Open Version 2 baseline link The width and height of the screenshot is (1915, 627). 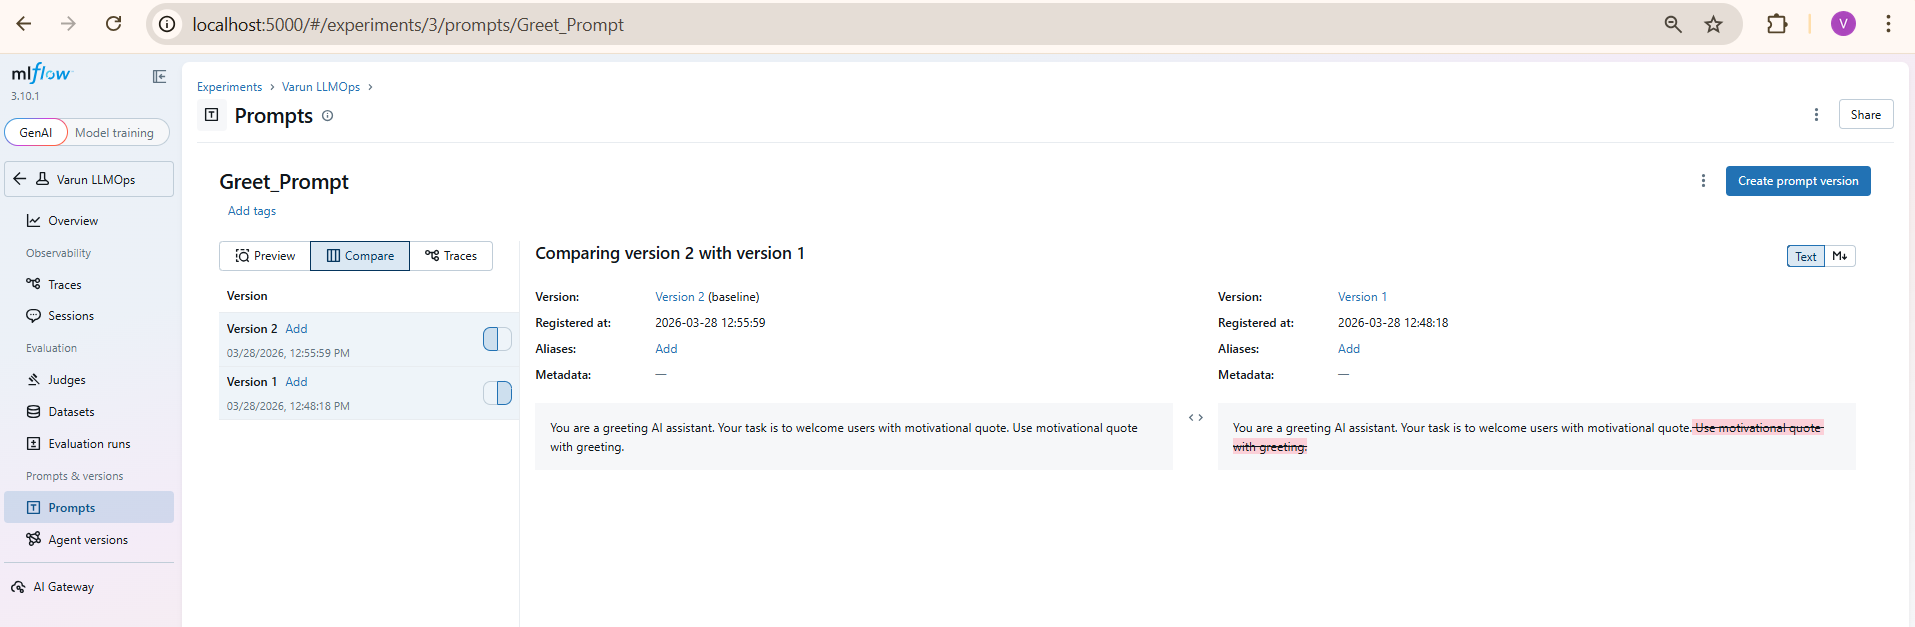click(680, 297)
